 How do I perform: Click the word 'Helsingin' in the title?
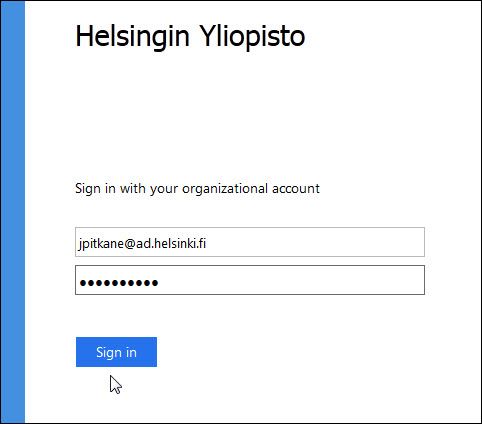pos(133,37)
